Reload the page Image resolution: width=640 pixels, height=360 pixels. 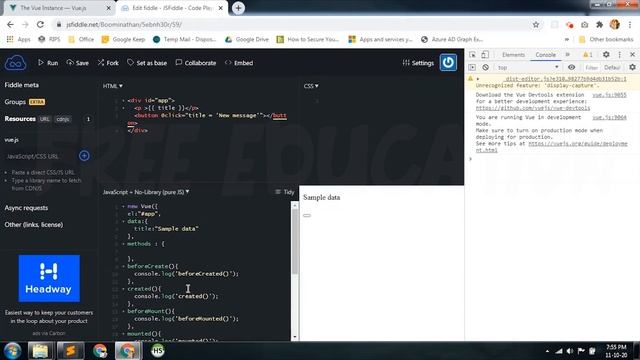pos(40,24)
